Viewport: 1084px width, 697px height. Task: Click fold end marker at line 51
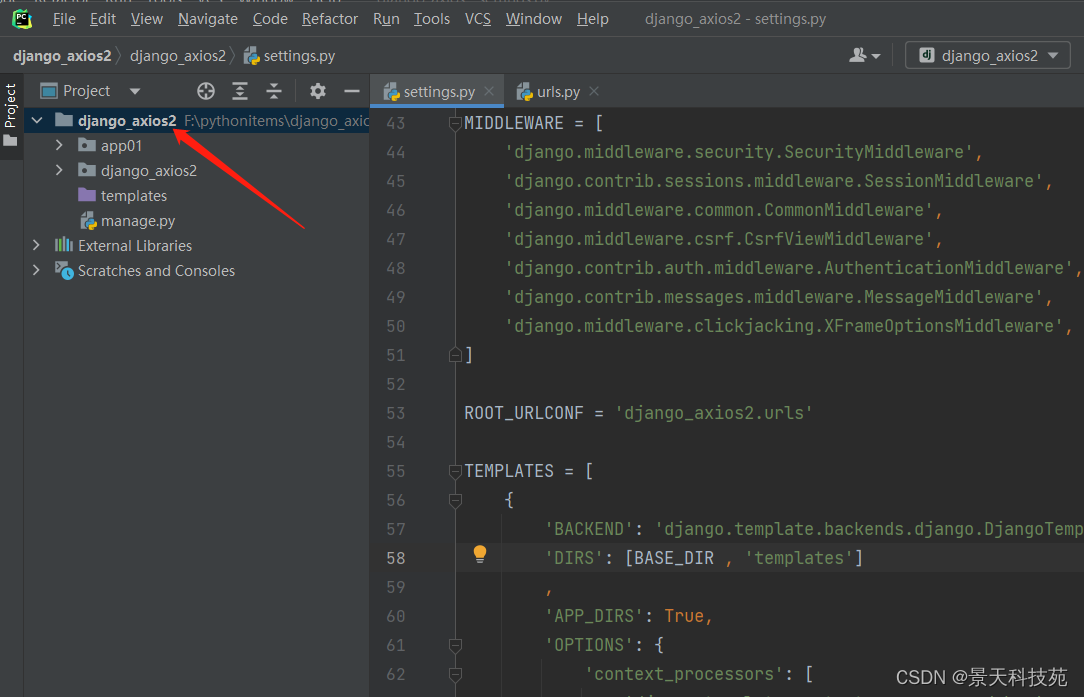(x=455, y=355)
